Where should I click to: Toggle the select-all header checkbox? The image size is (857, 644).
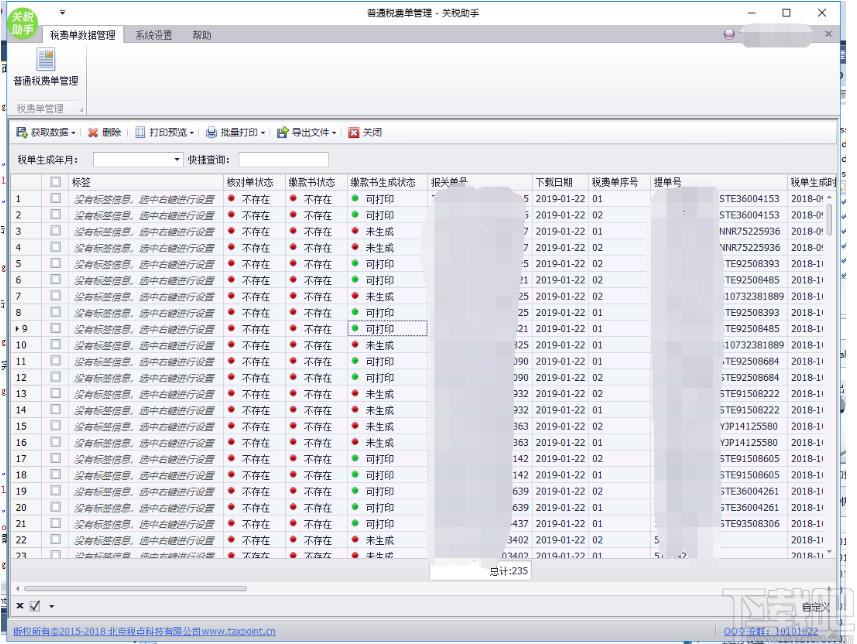click(55, 182)
